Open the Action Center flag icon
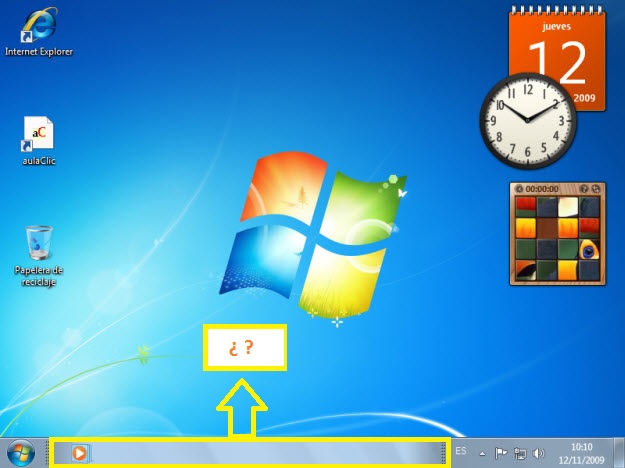625x468 pixels. (501, 453)
